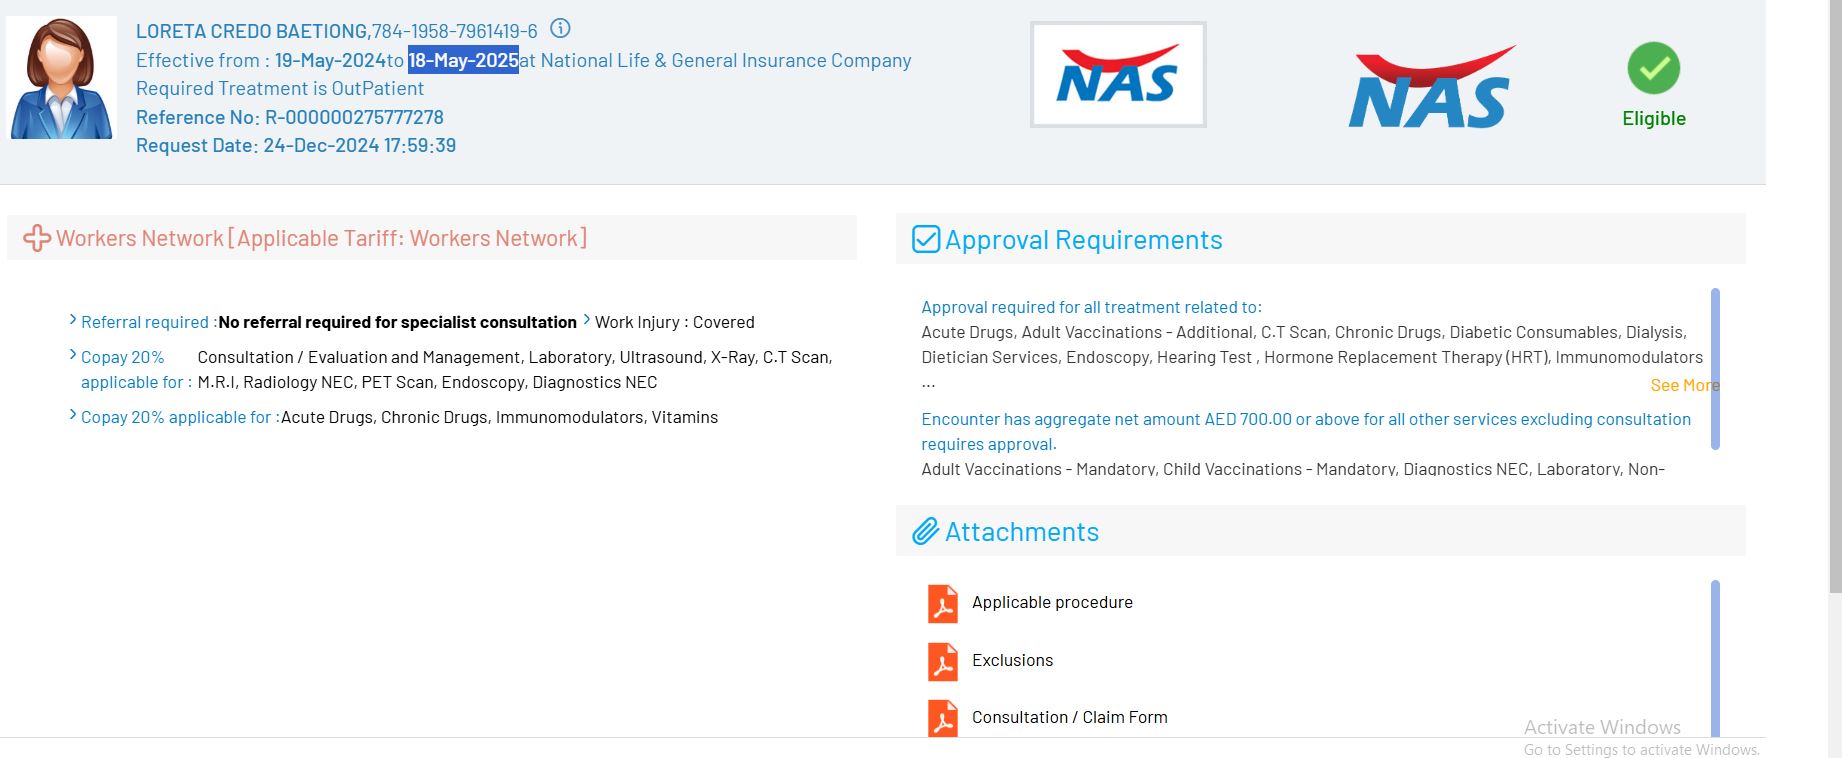The image size is (1842, 758).
Task: Open the Applicable procedure attachment link
Action: pos(1052,602)
